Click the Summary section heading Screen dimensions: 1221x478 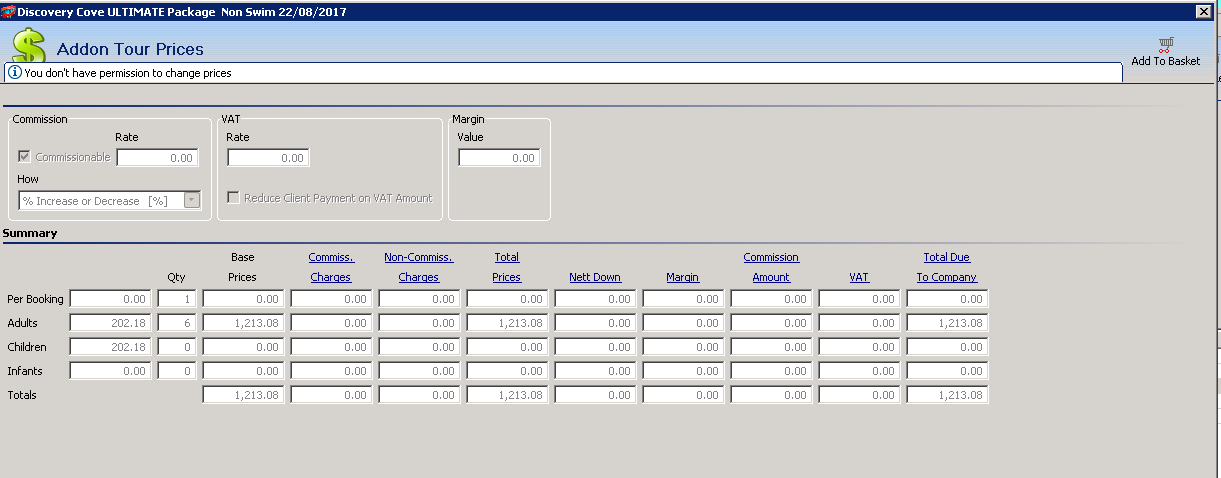click(30, 233)
